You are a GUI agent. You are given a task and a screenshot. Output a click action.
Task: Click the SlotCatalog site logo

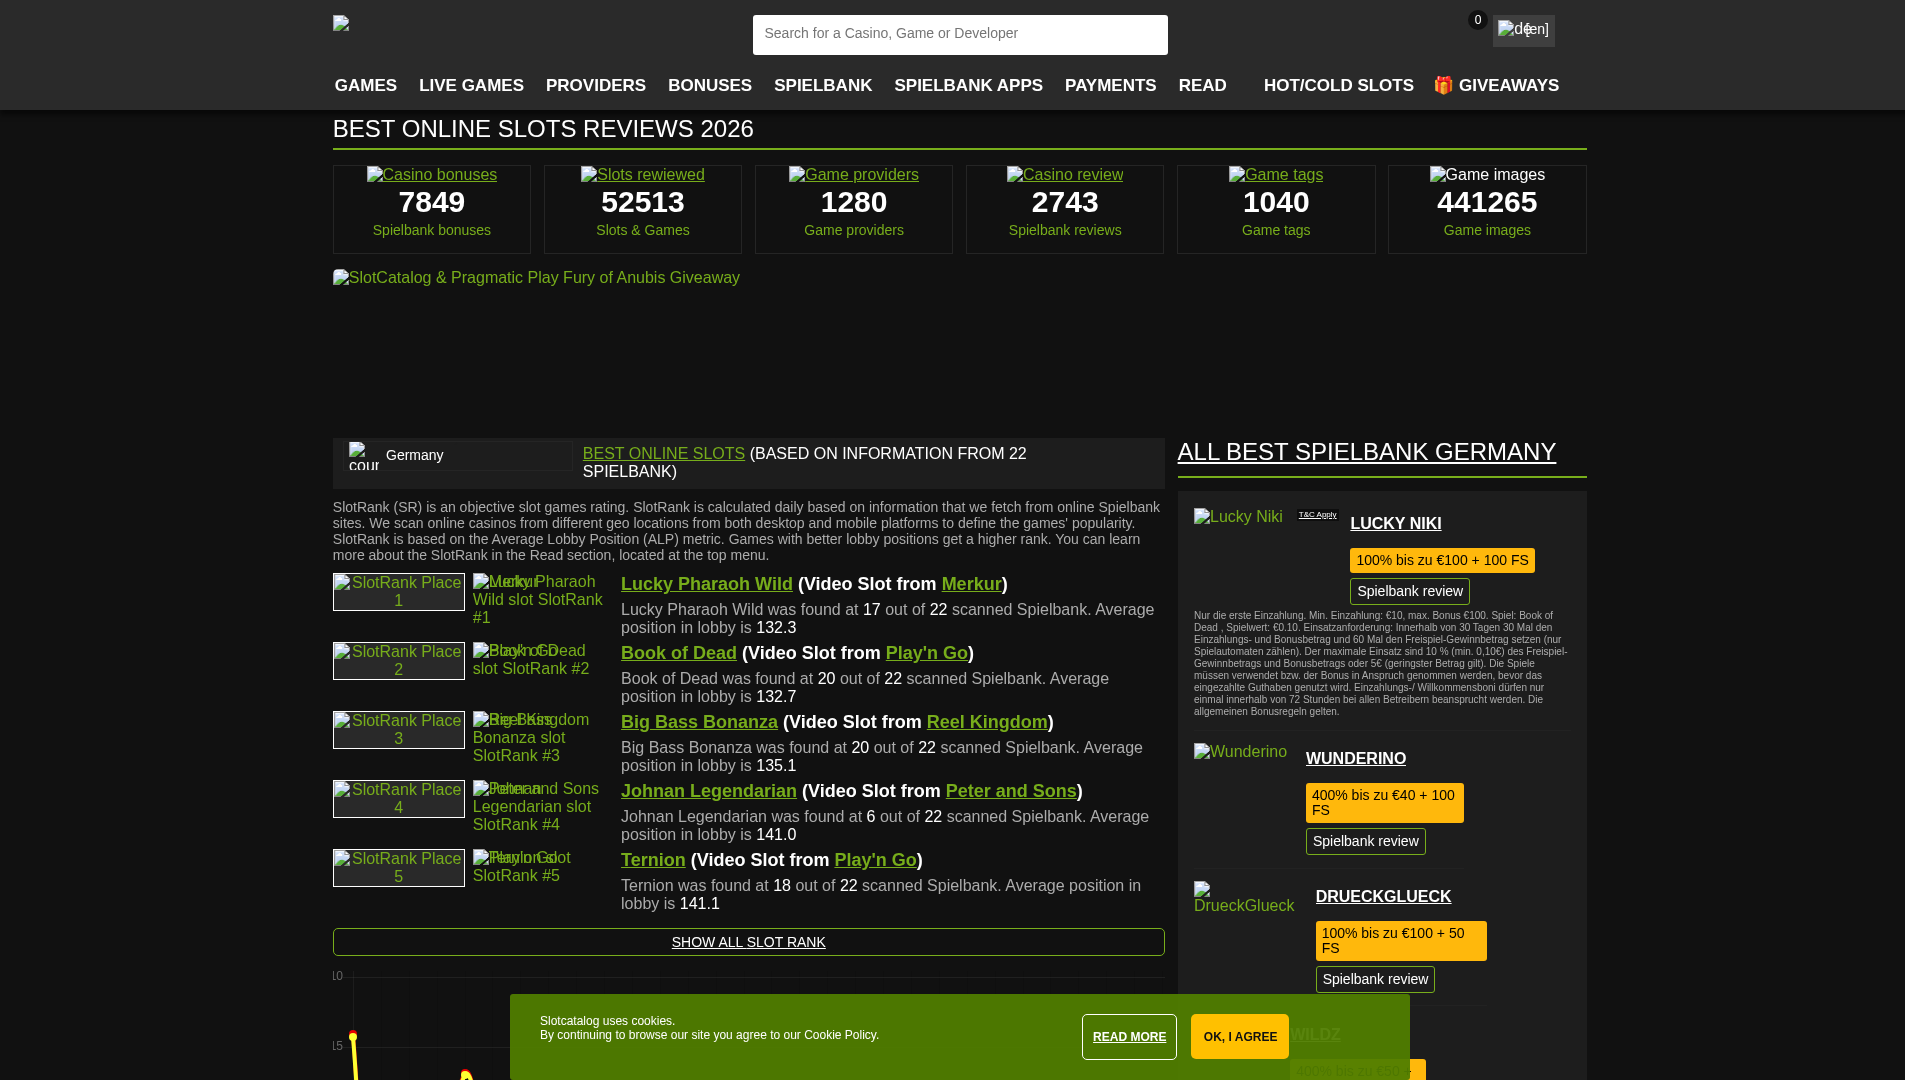coord(341,23)
